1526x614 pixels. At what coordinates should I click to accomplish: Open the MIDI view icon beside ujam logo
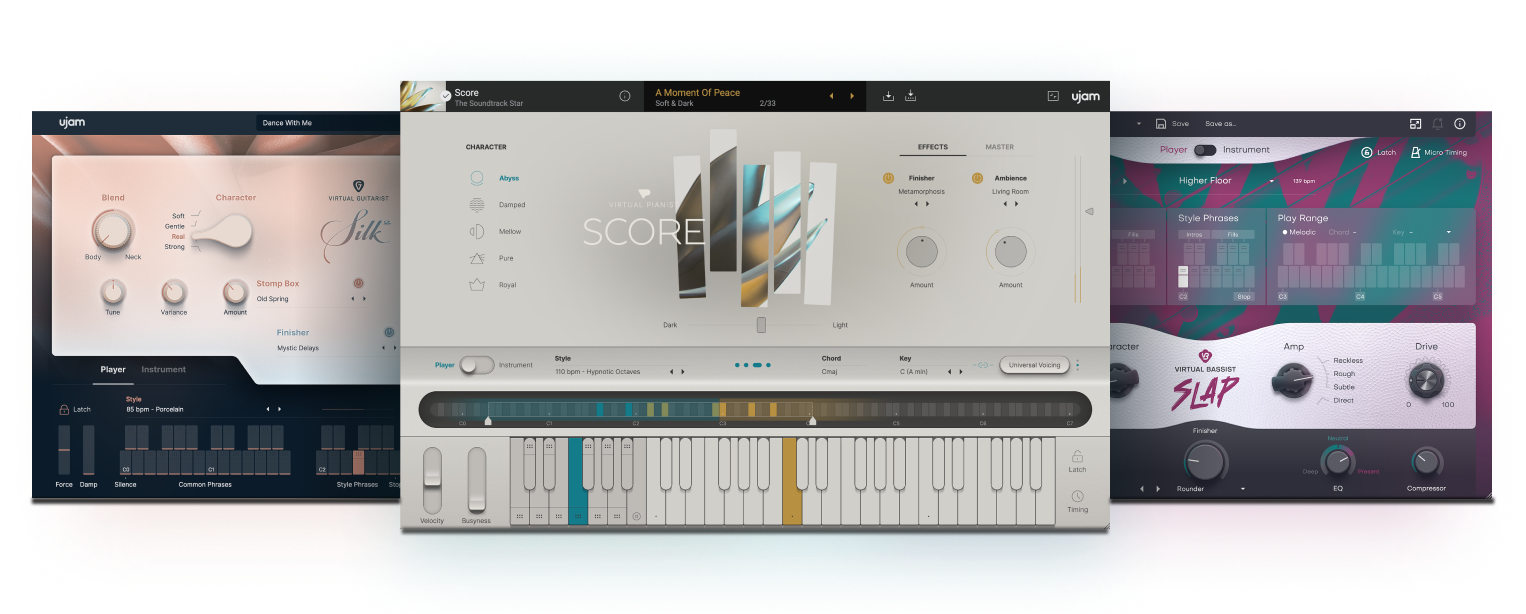(1053, 96)
